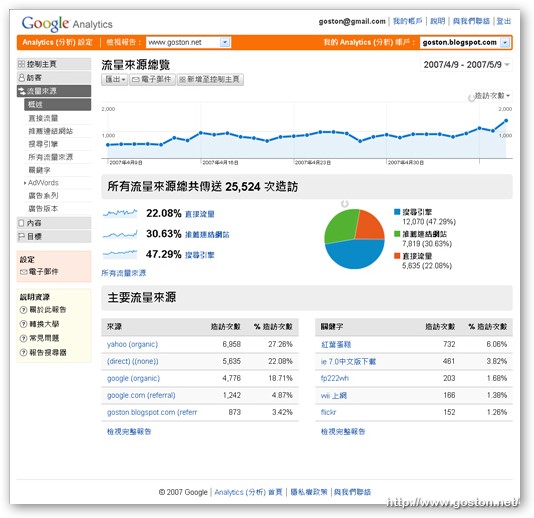The image size is (534, 518).
Task: Click the visitor person icon beside 訪客
Action: [21, 78]
